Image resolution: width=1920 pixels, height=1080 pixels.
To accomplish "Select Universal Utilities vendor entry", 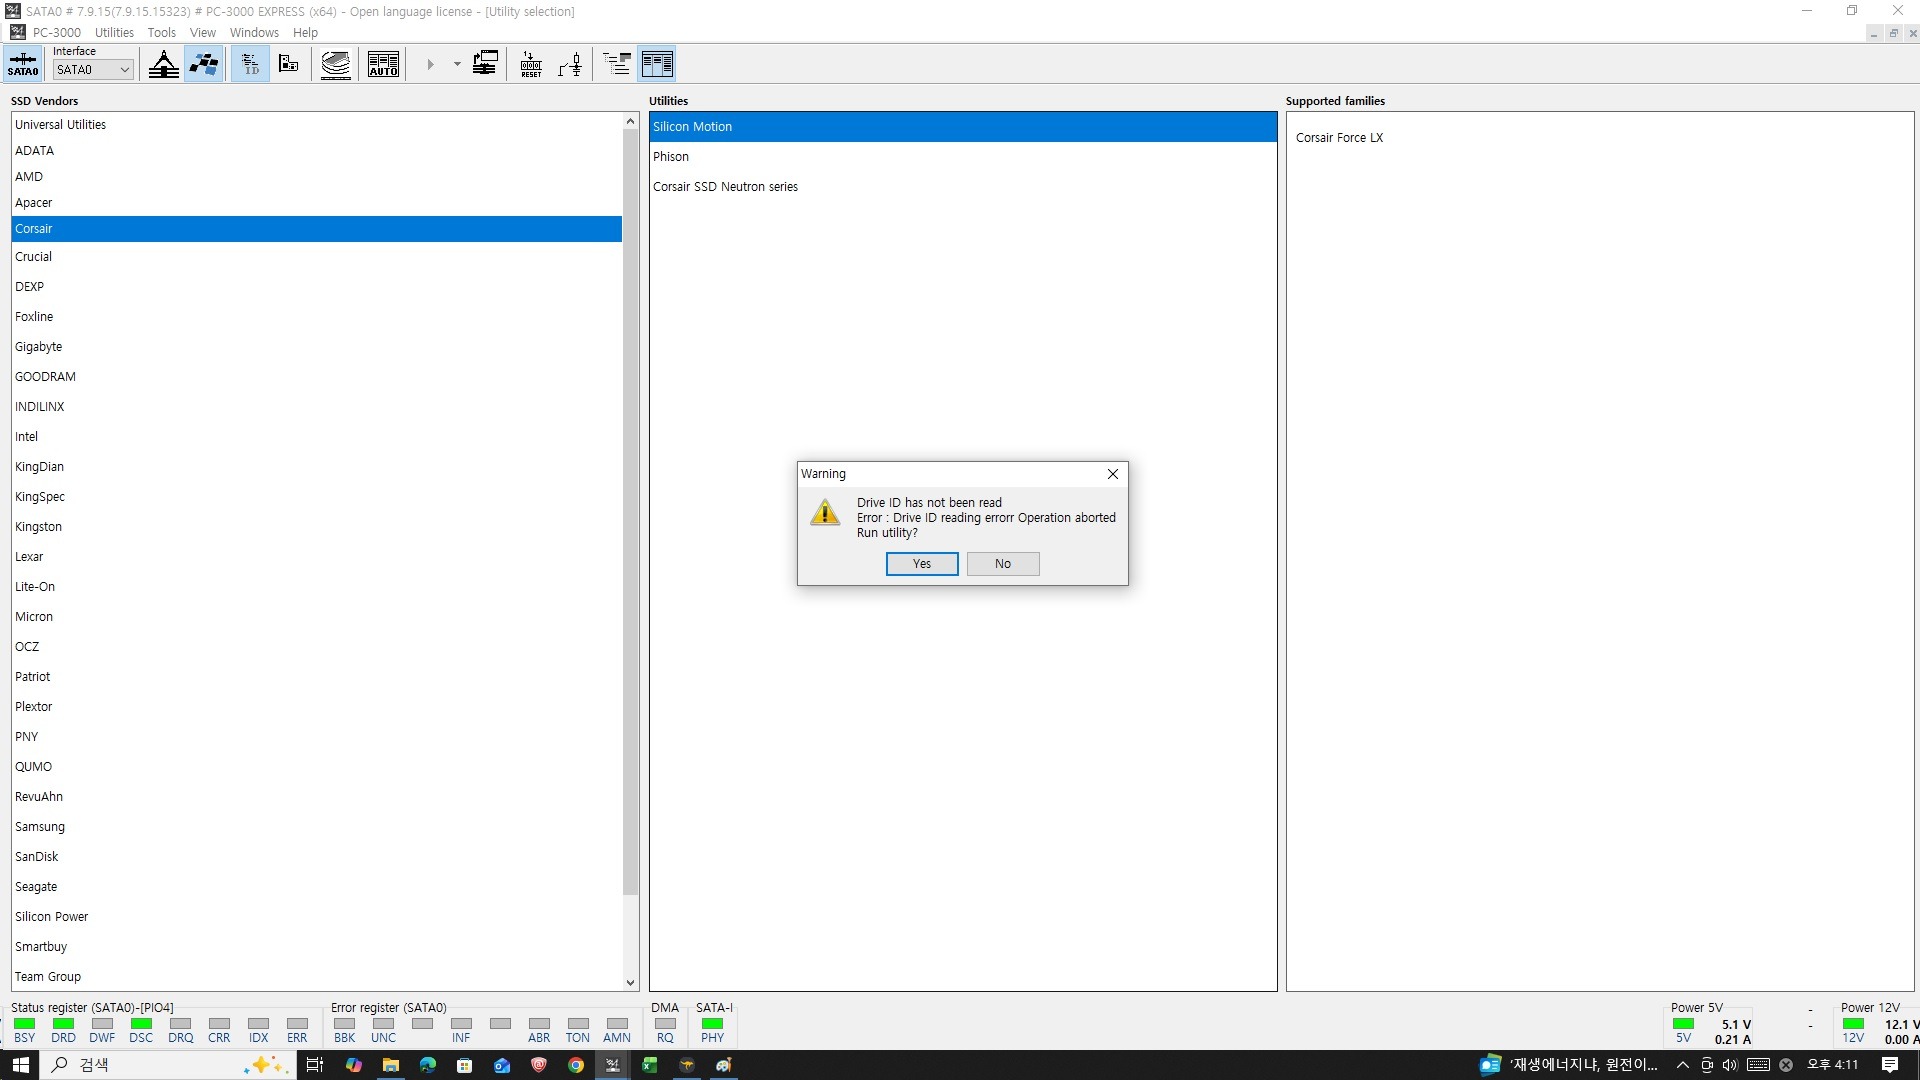I will 316,125.
